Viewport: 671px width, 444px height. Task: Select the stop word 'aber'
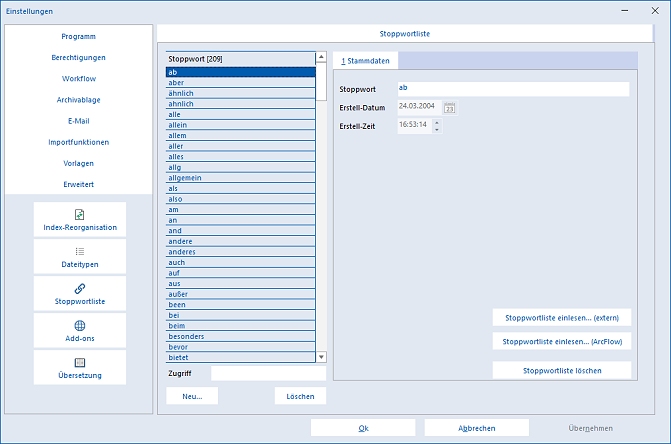(x=241, y=83)
